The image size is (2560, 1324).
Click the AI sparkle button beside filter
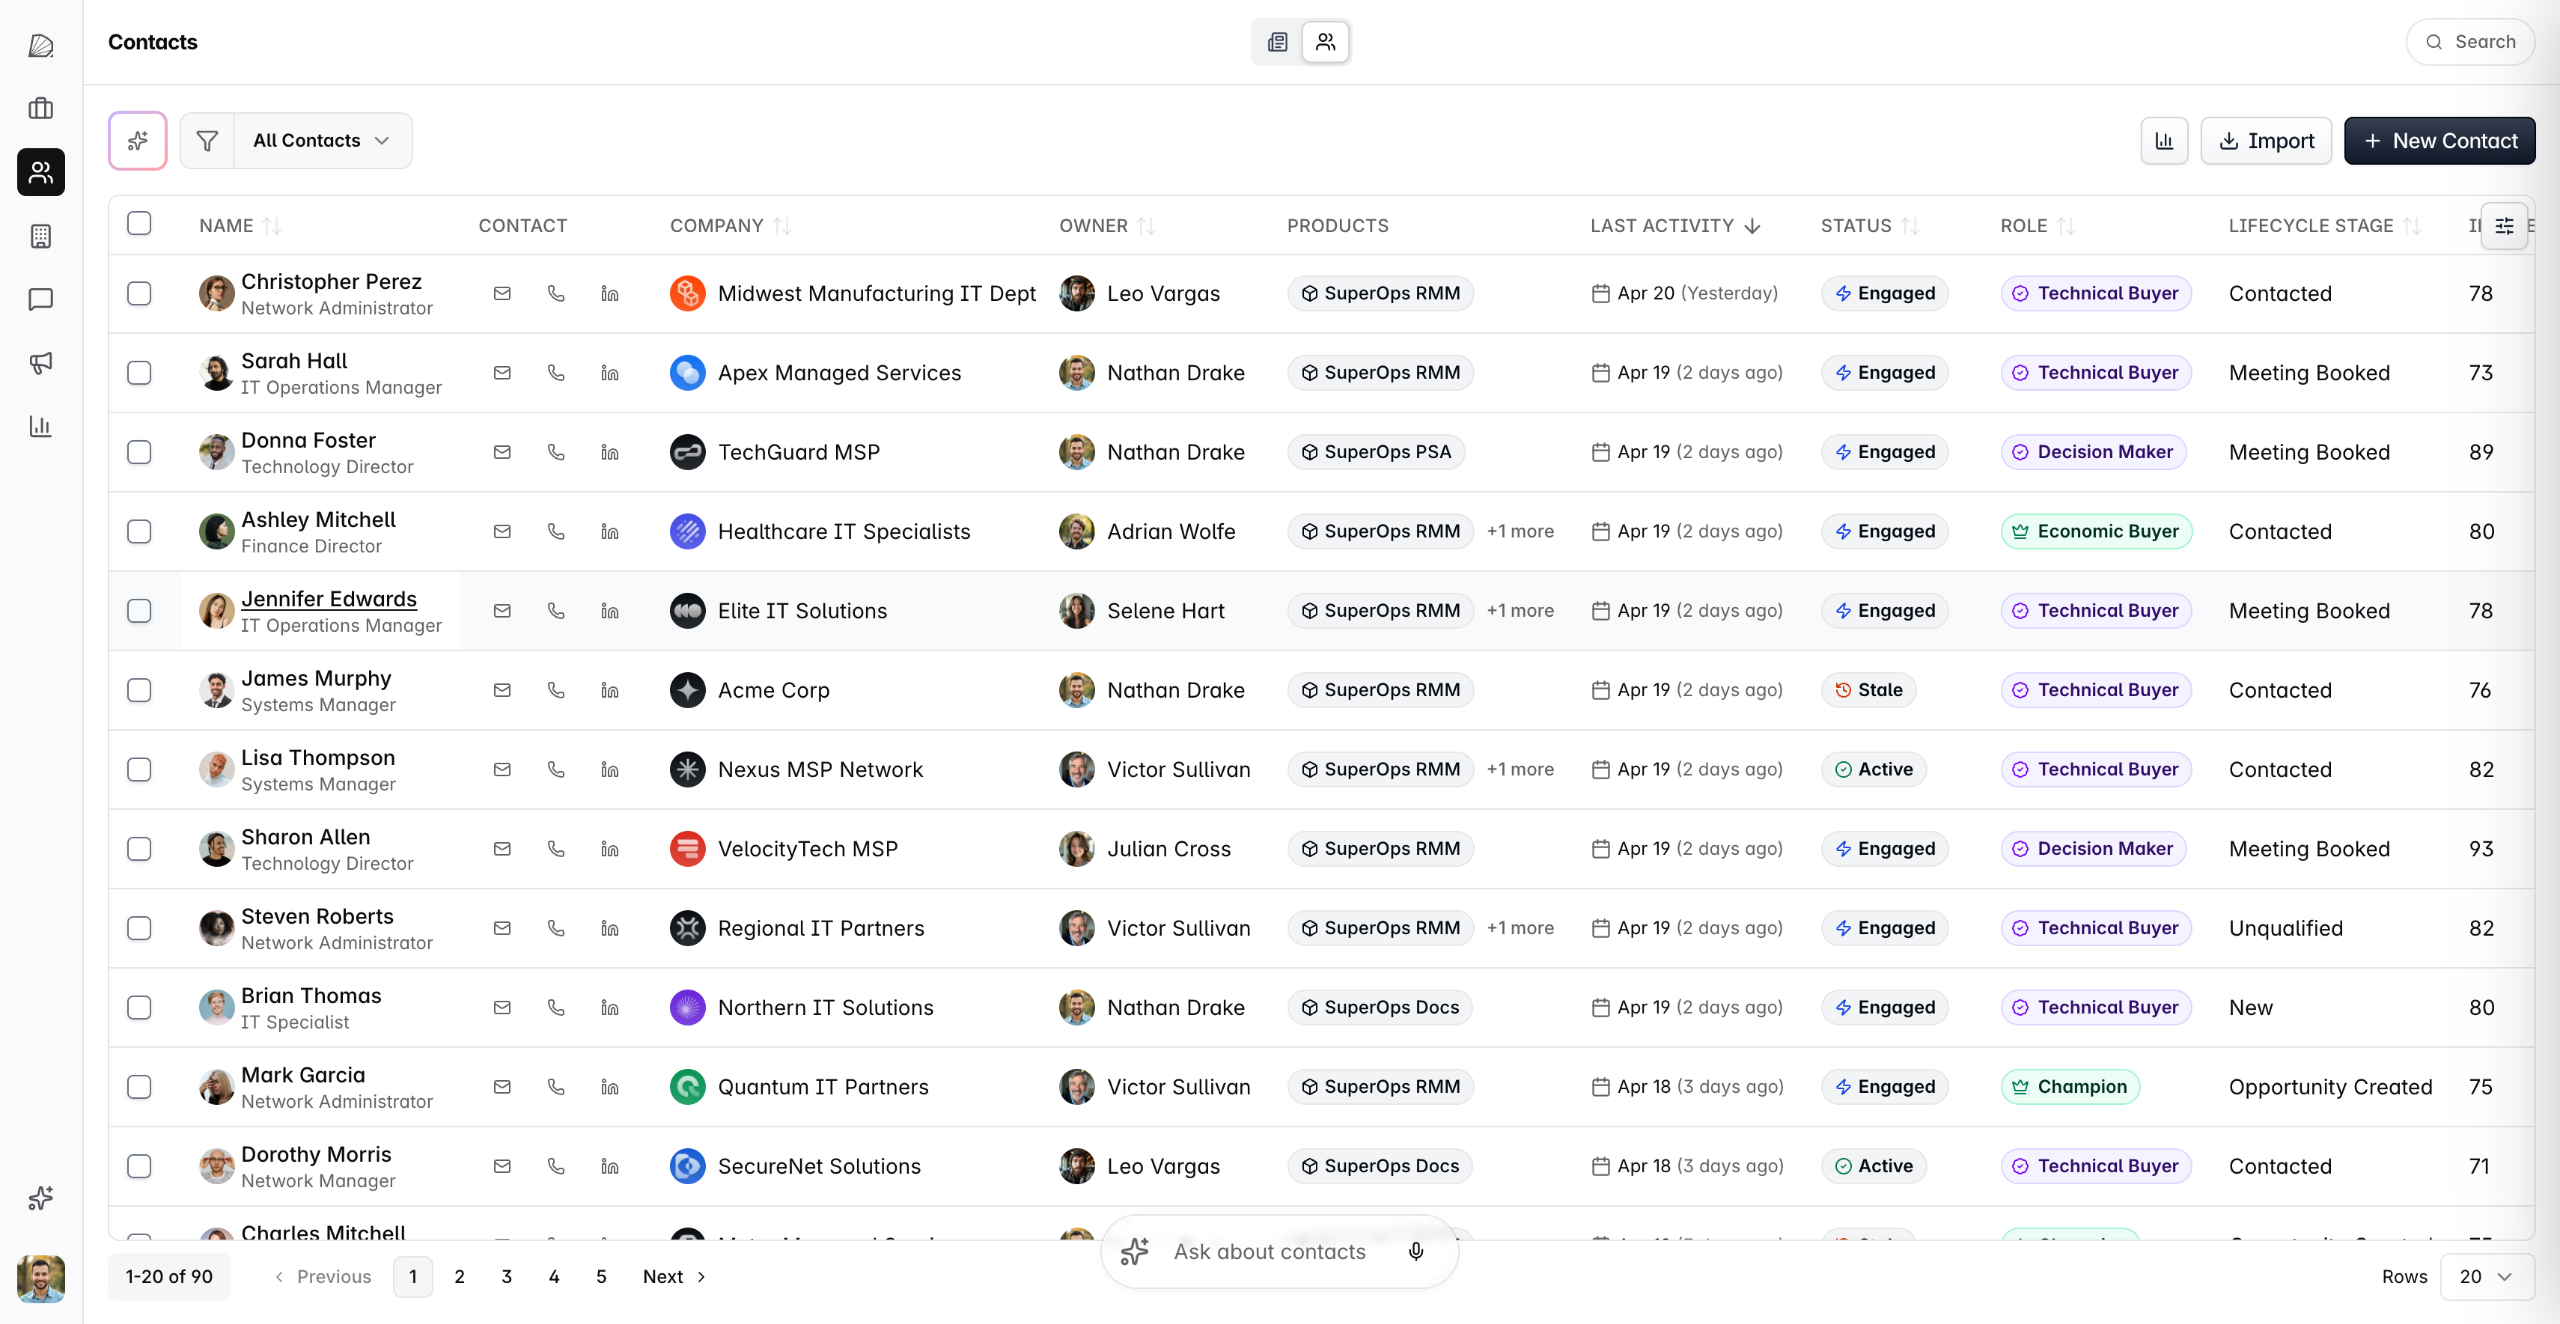click(138, 141)
